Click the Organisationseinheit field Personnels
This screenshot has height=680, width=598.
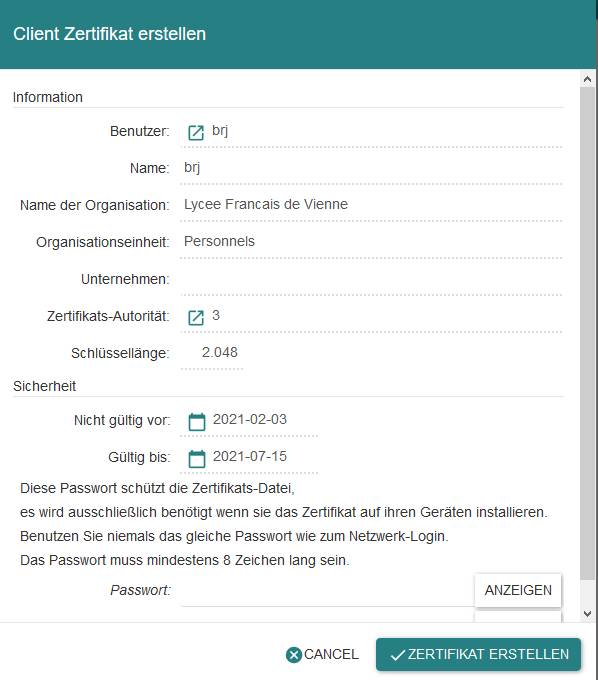pos(372,242)
